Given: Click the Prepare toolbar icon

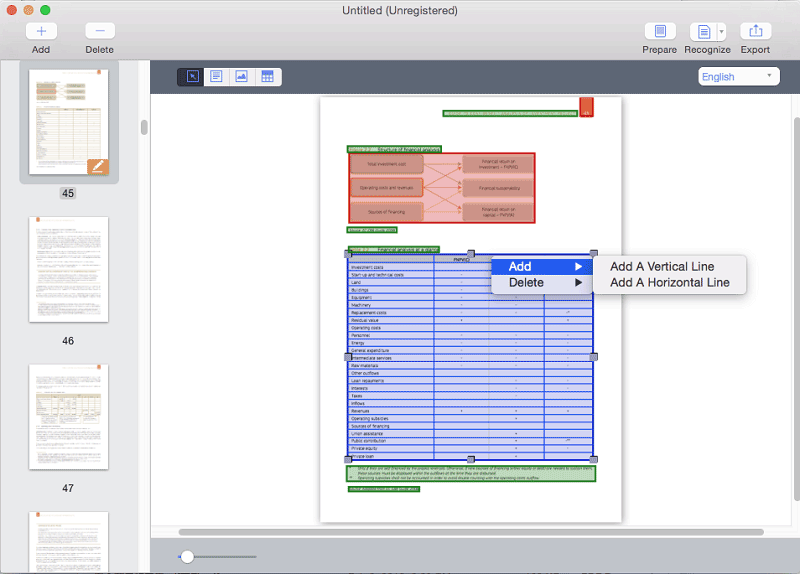Looking at the screenshot, I should pos(659,32).
